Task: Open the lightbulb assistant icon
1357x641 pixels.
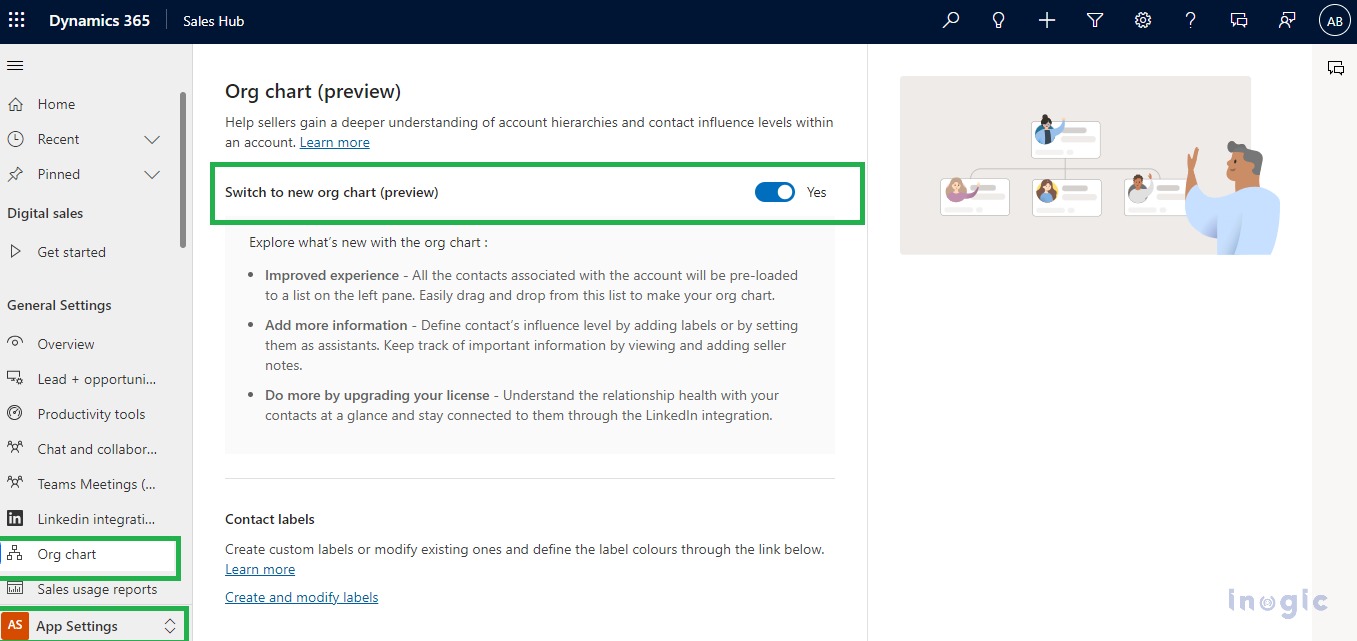Action: [998, 20]
